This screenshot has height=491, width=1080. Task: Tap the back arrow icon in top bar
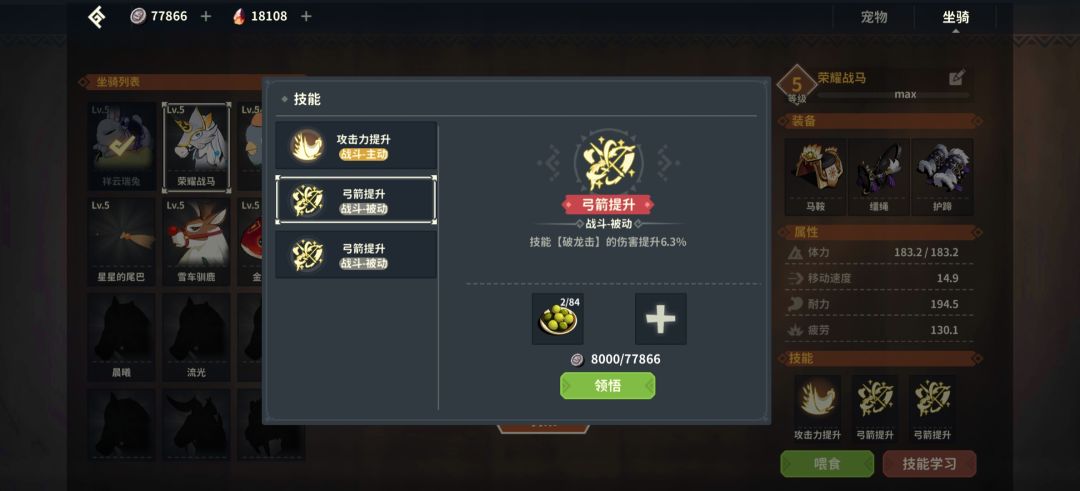[96, 17]
